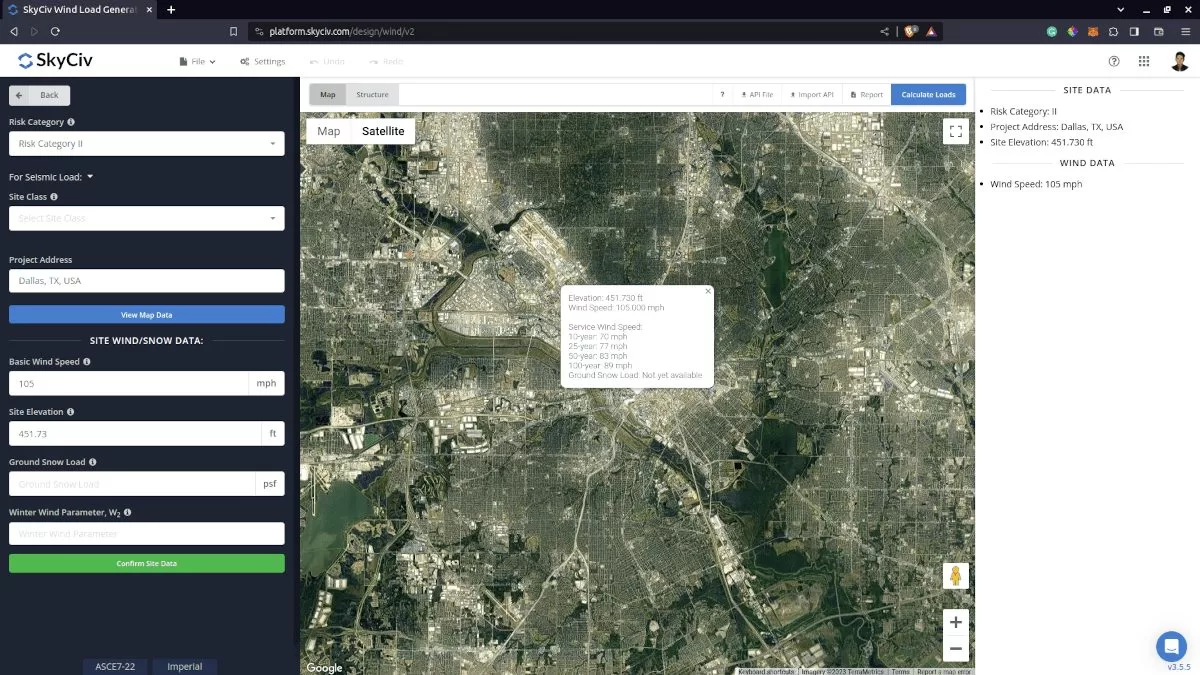
Task: Click Risk Category info icon
Action: pyautogui.click(x=71, y=122)
